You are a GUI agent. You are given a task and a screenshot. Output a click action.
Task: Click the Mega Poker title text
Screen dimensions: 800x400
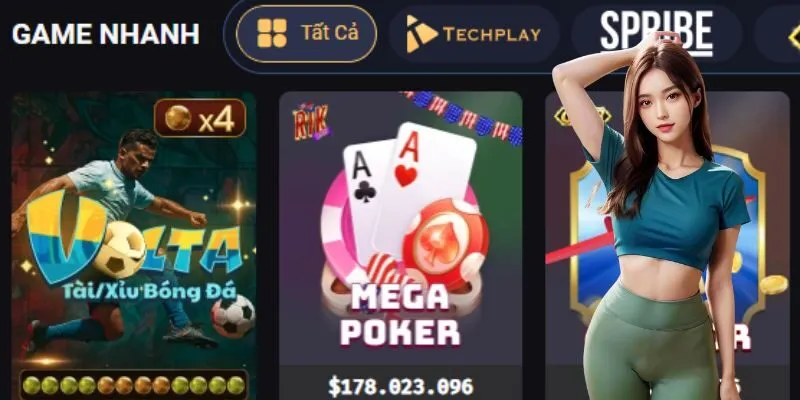click(401, 314)
